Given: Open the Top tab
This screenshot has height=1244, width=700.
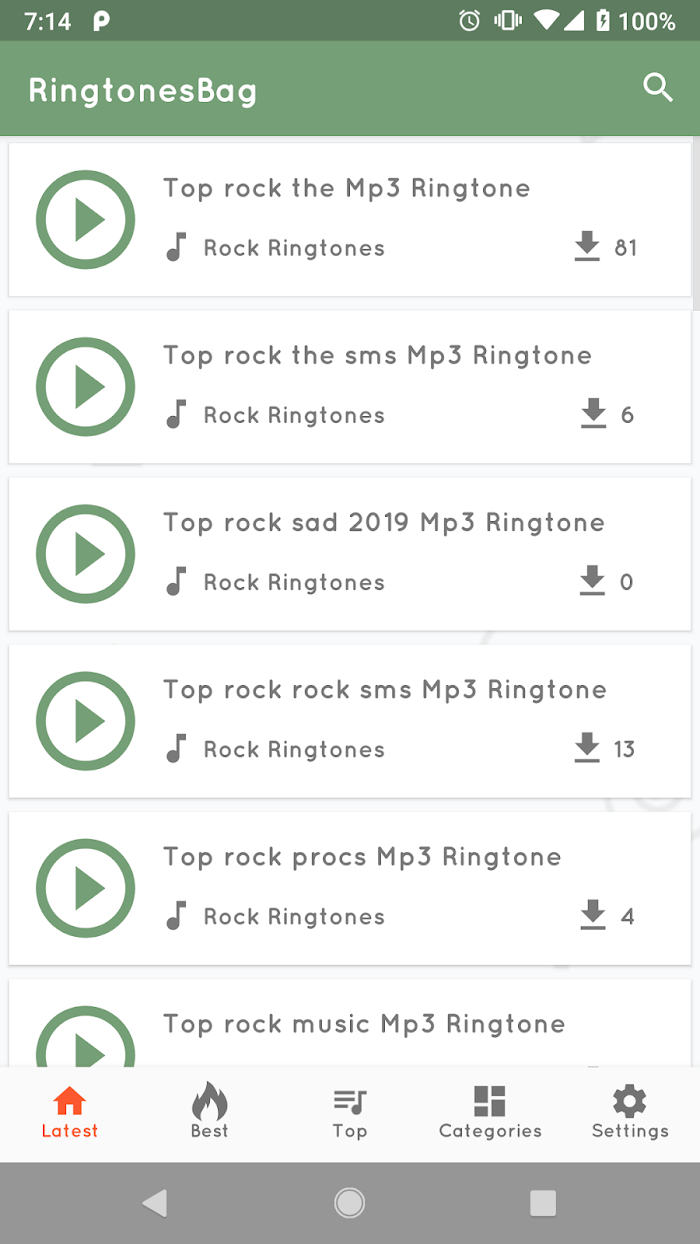Looking at the screenshot, I should pyautogui.click(x=350, y=1113).
